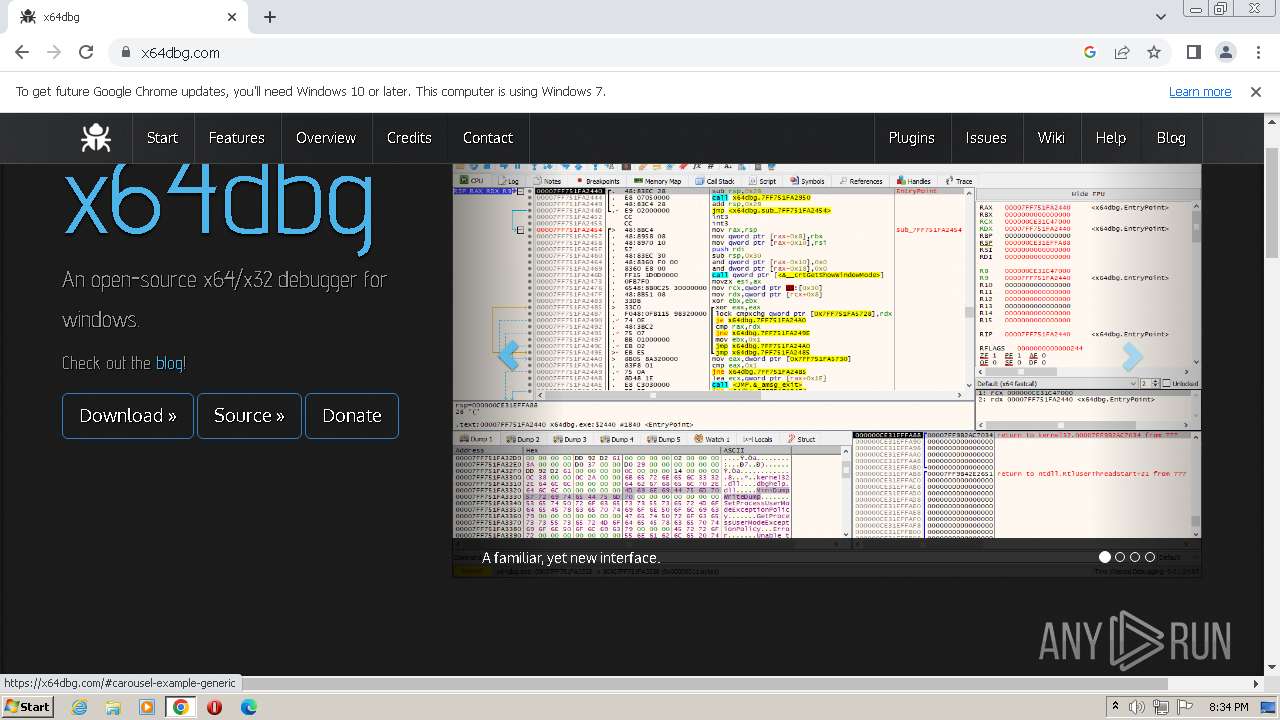Open the Google icon in the address bar

tap(1090, 52)
